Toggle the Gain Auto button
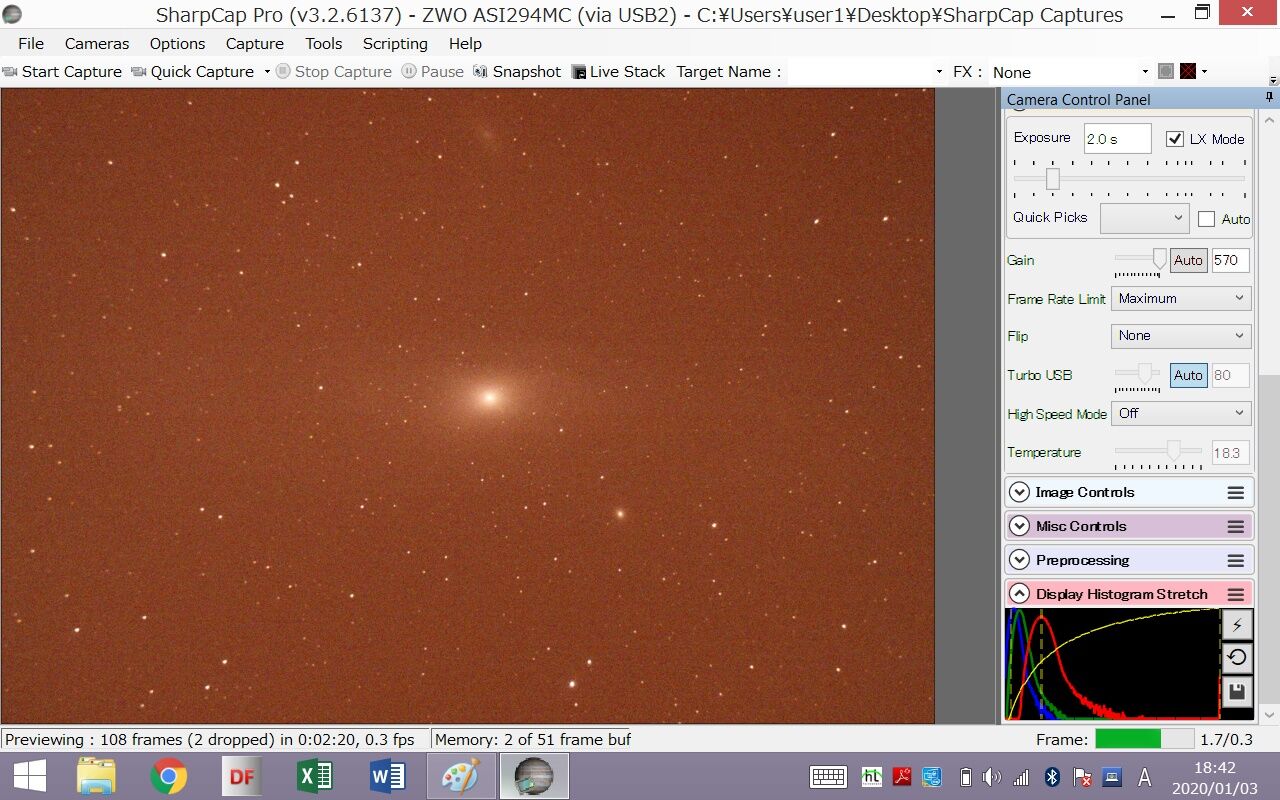Image resolution: width=1280 pixels, height=800 pixels. (x=1188, y=260)
